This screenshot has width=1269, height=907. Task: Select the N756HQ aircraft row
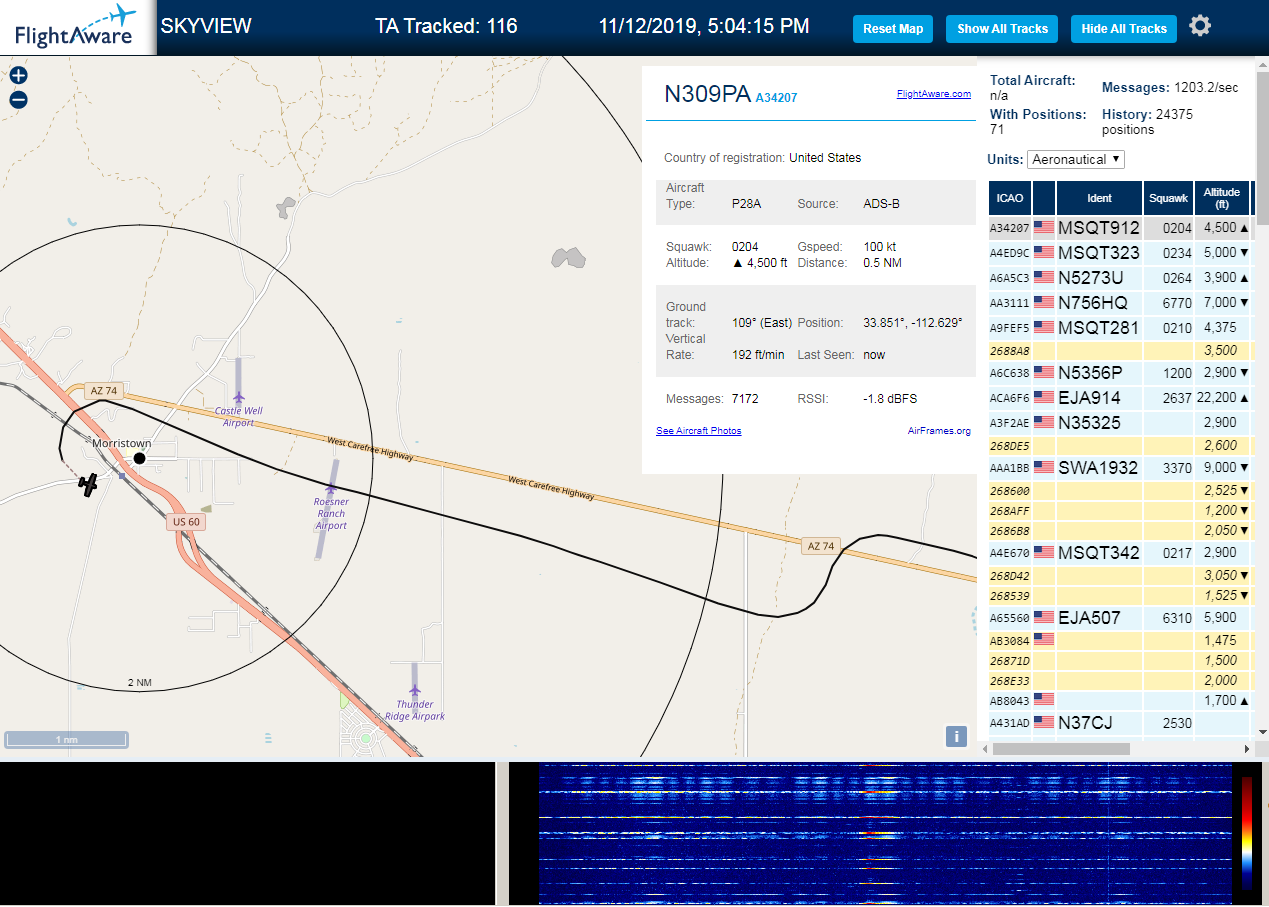[x=1120, y=303]
